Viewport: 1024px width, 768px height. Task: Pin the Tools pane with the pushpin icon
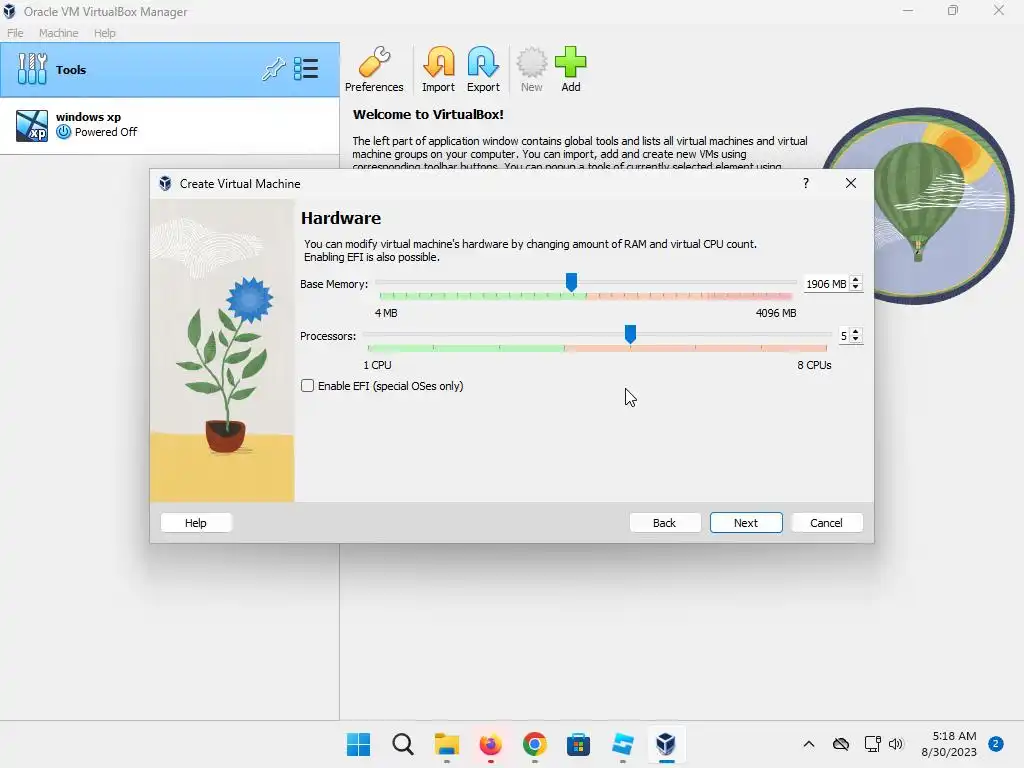(x=274, y=69)
